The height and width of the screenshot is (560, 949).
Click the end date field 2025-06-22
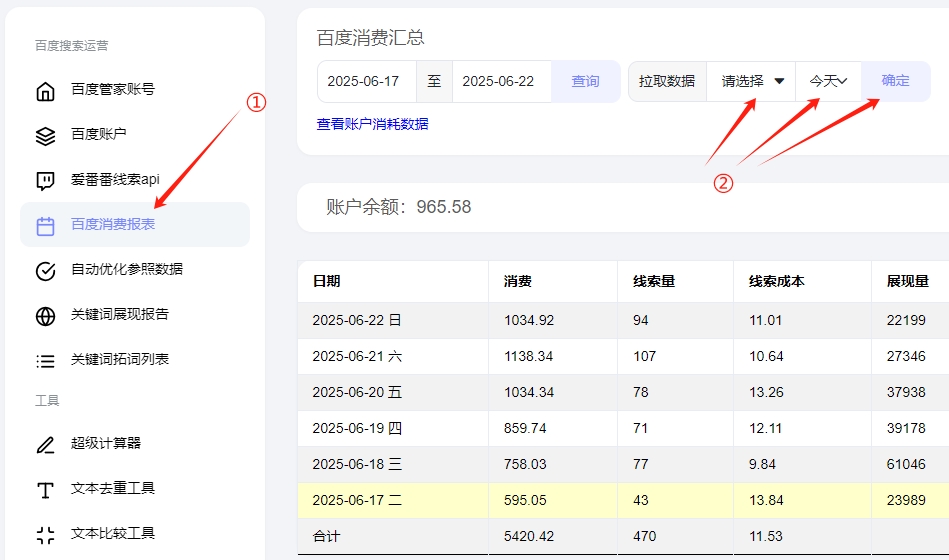tap(502, 81)
